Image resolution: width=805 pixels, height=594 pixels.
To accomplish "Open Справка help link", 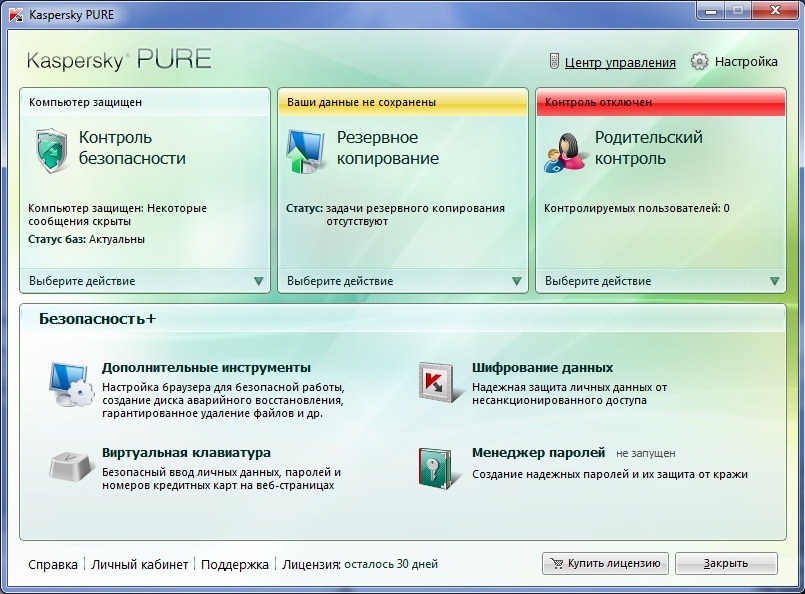I will coord(53,564).
